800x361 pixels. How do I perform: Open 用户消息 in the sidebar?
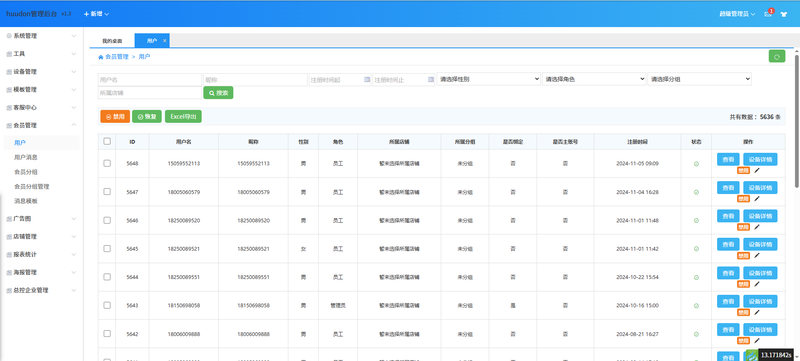26,158
